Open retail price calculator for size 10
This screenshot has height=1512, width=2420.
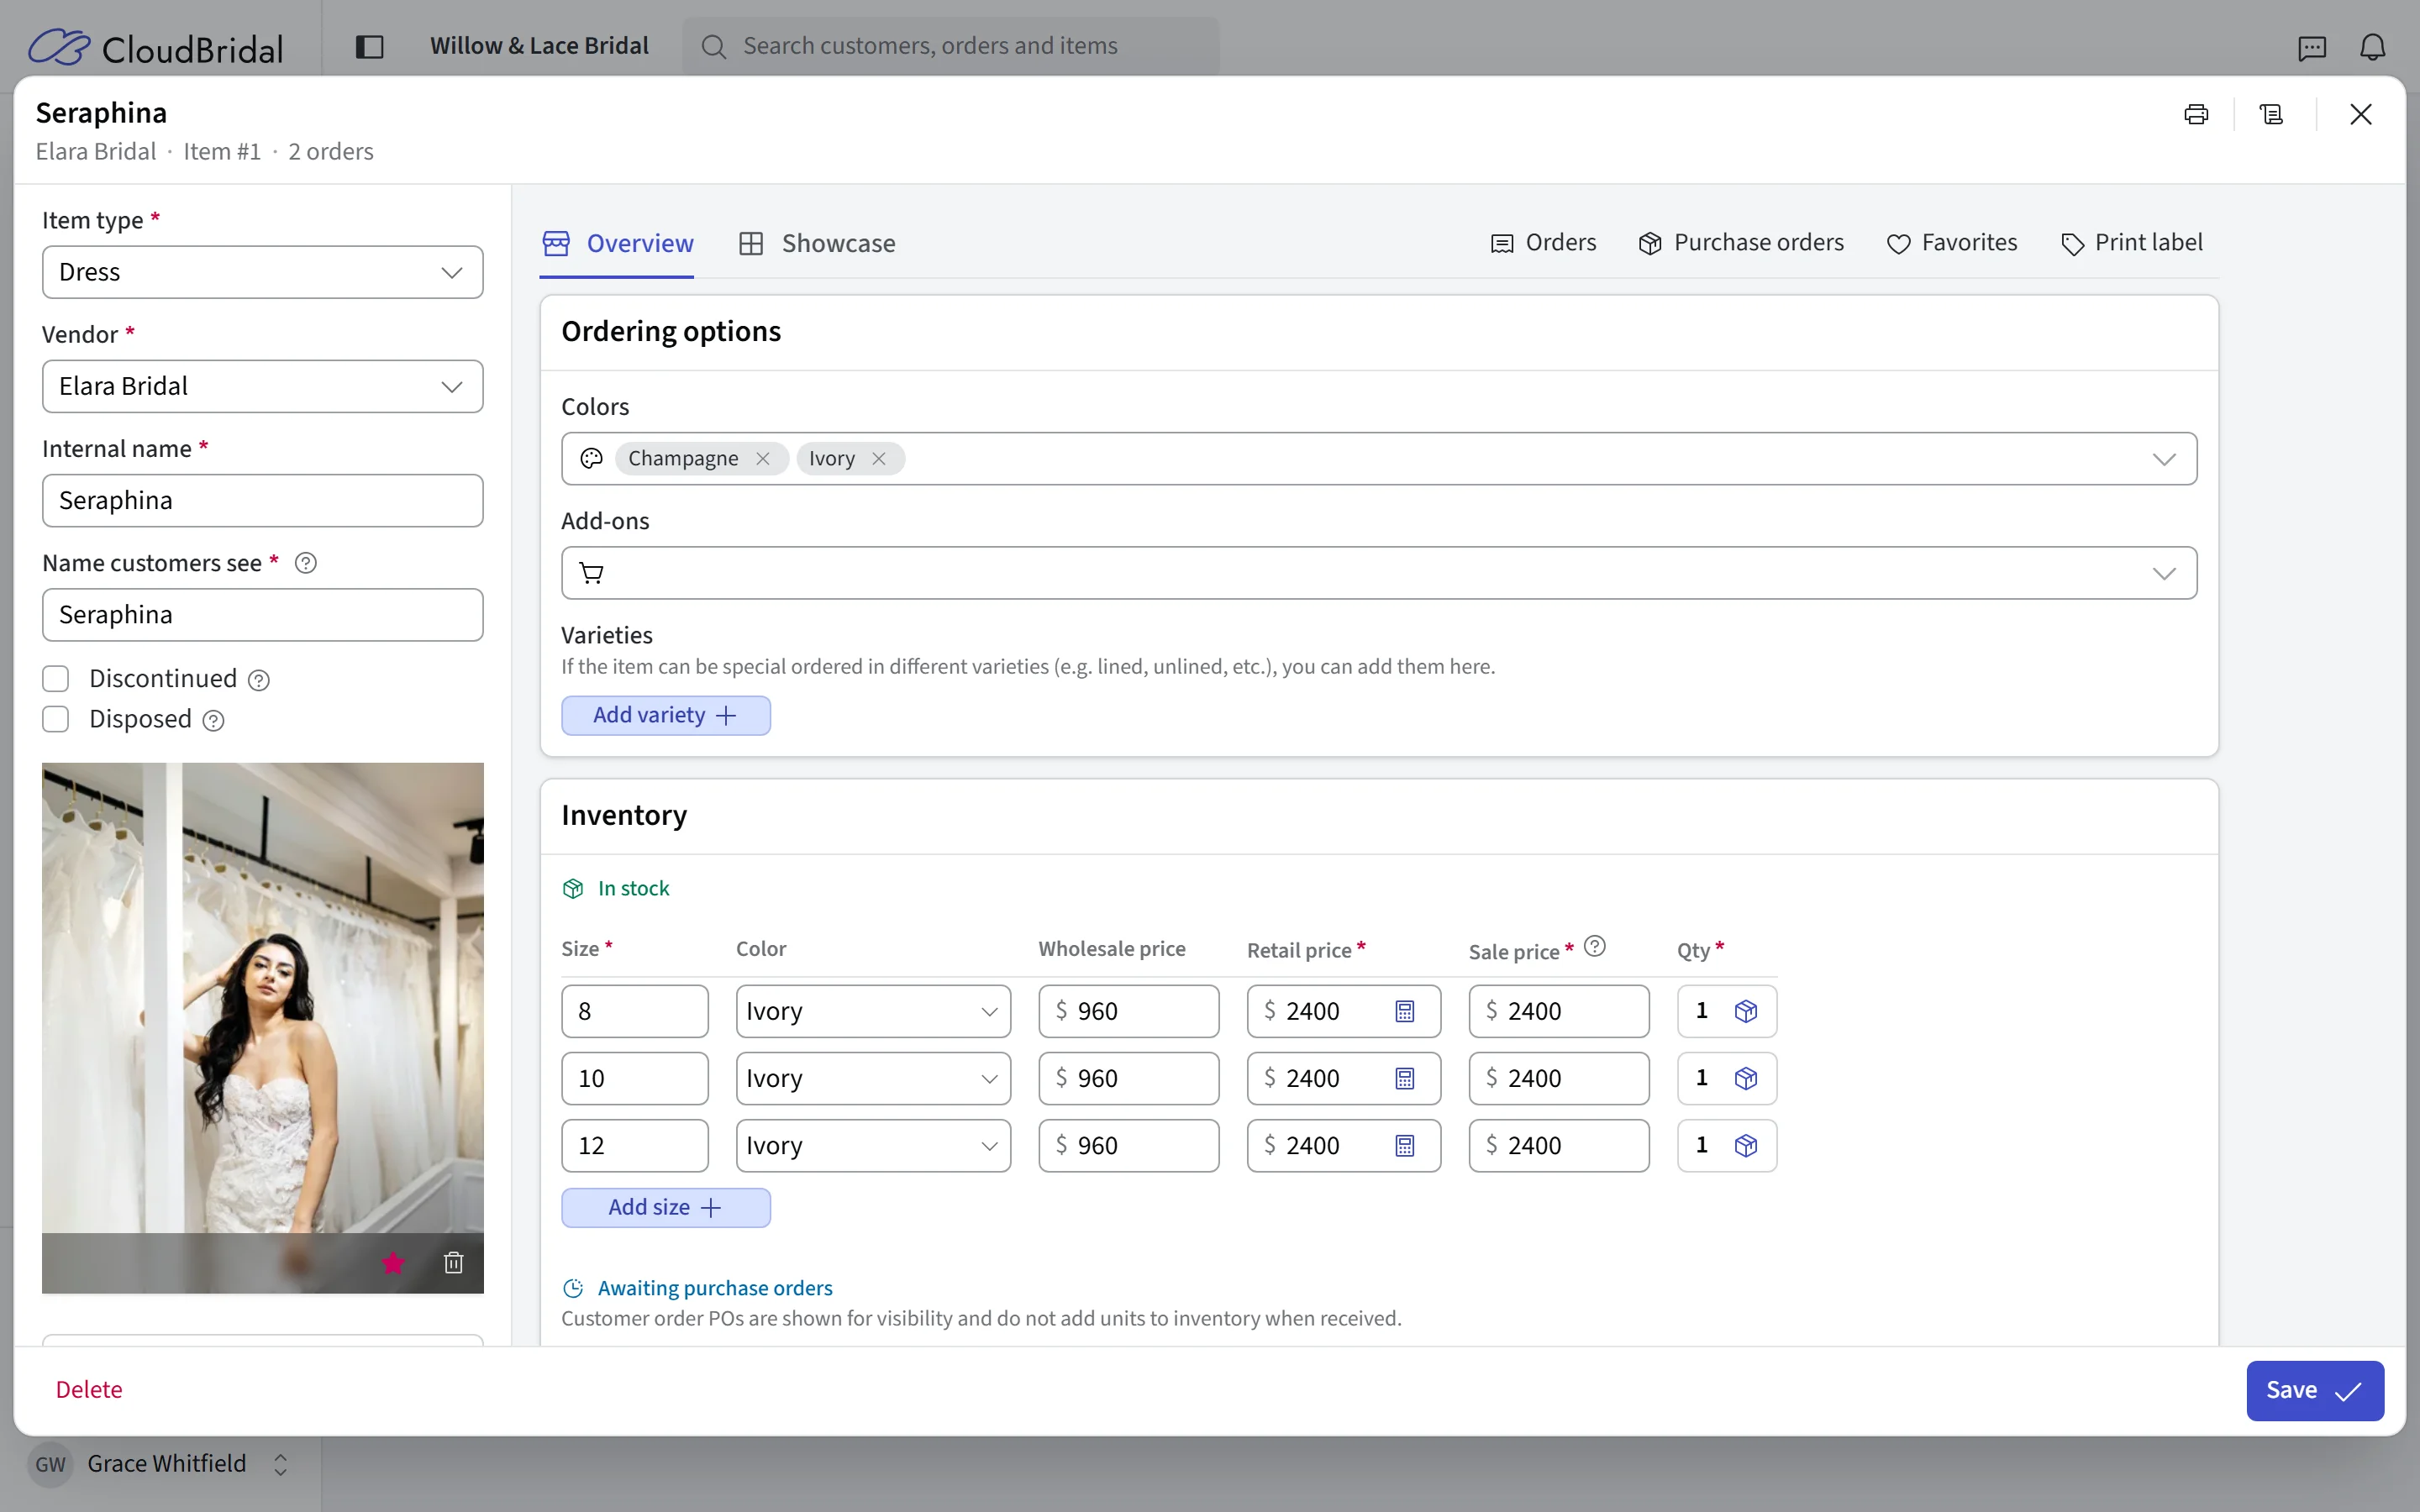pos(1405,1078)
